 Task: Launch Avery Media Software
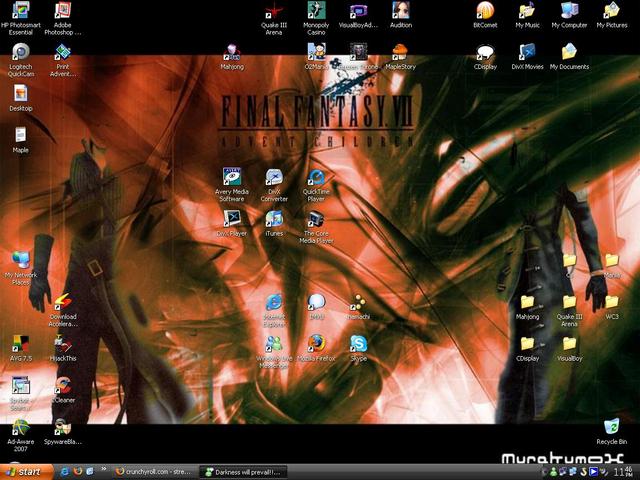point(232,185)
